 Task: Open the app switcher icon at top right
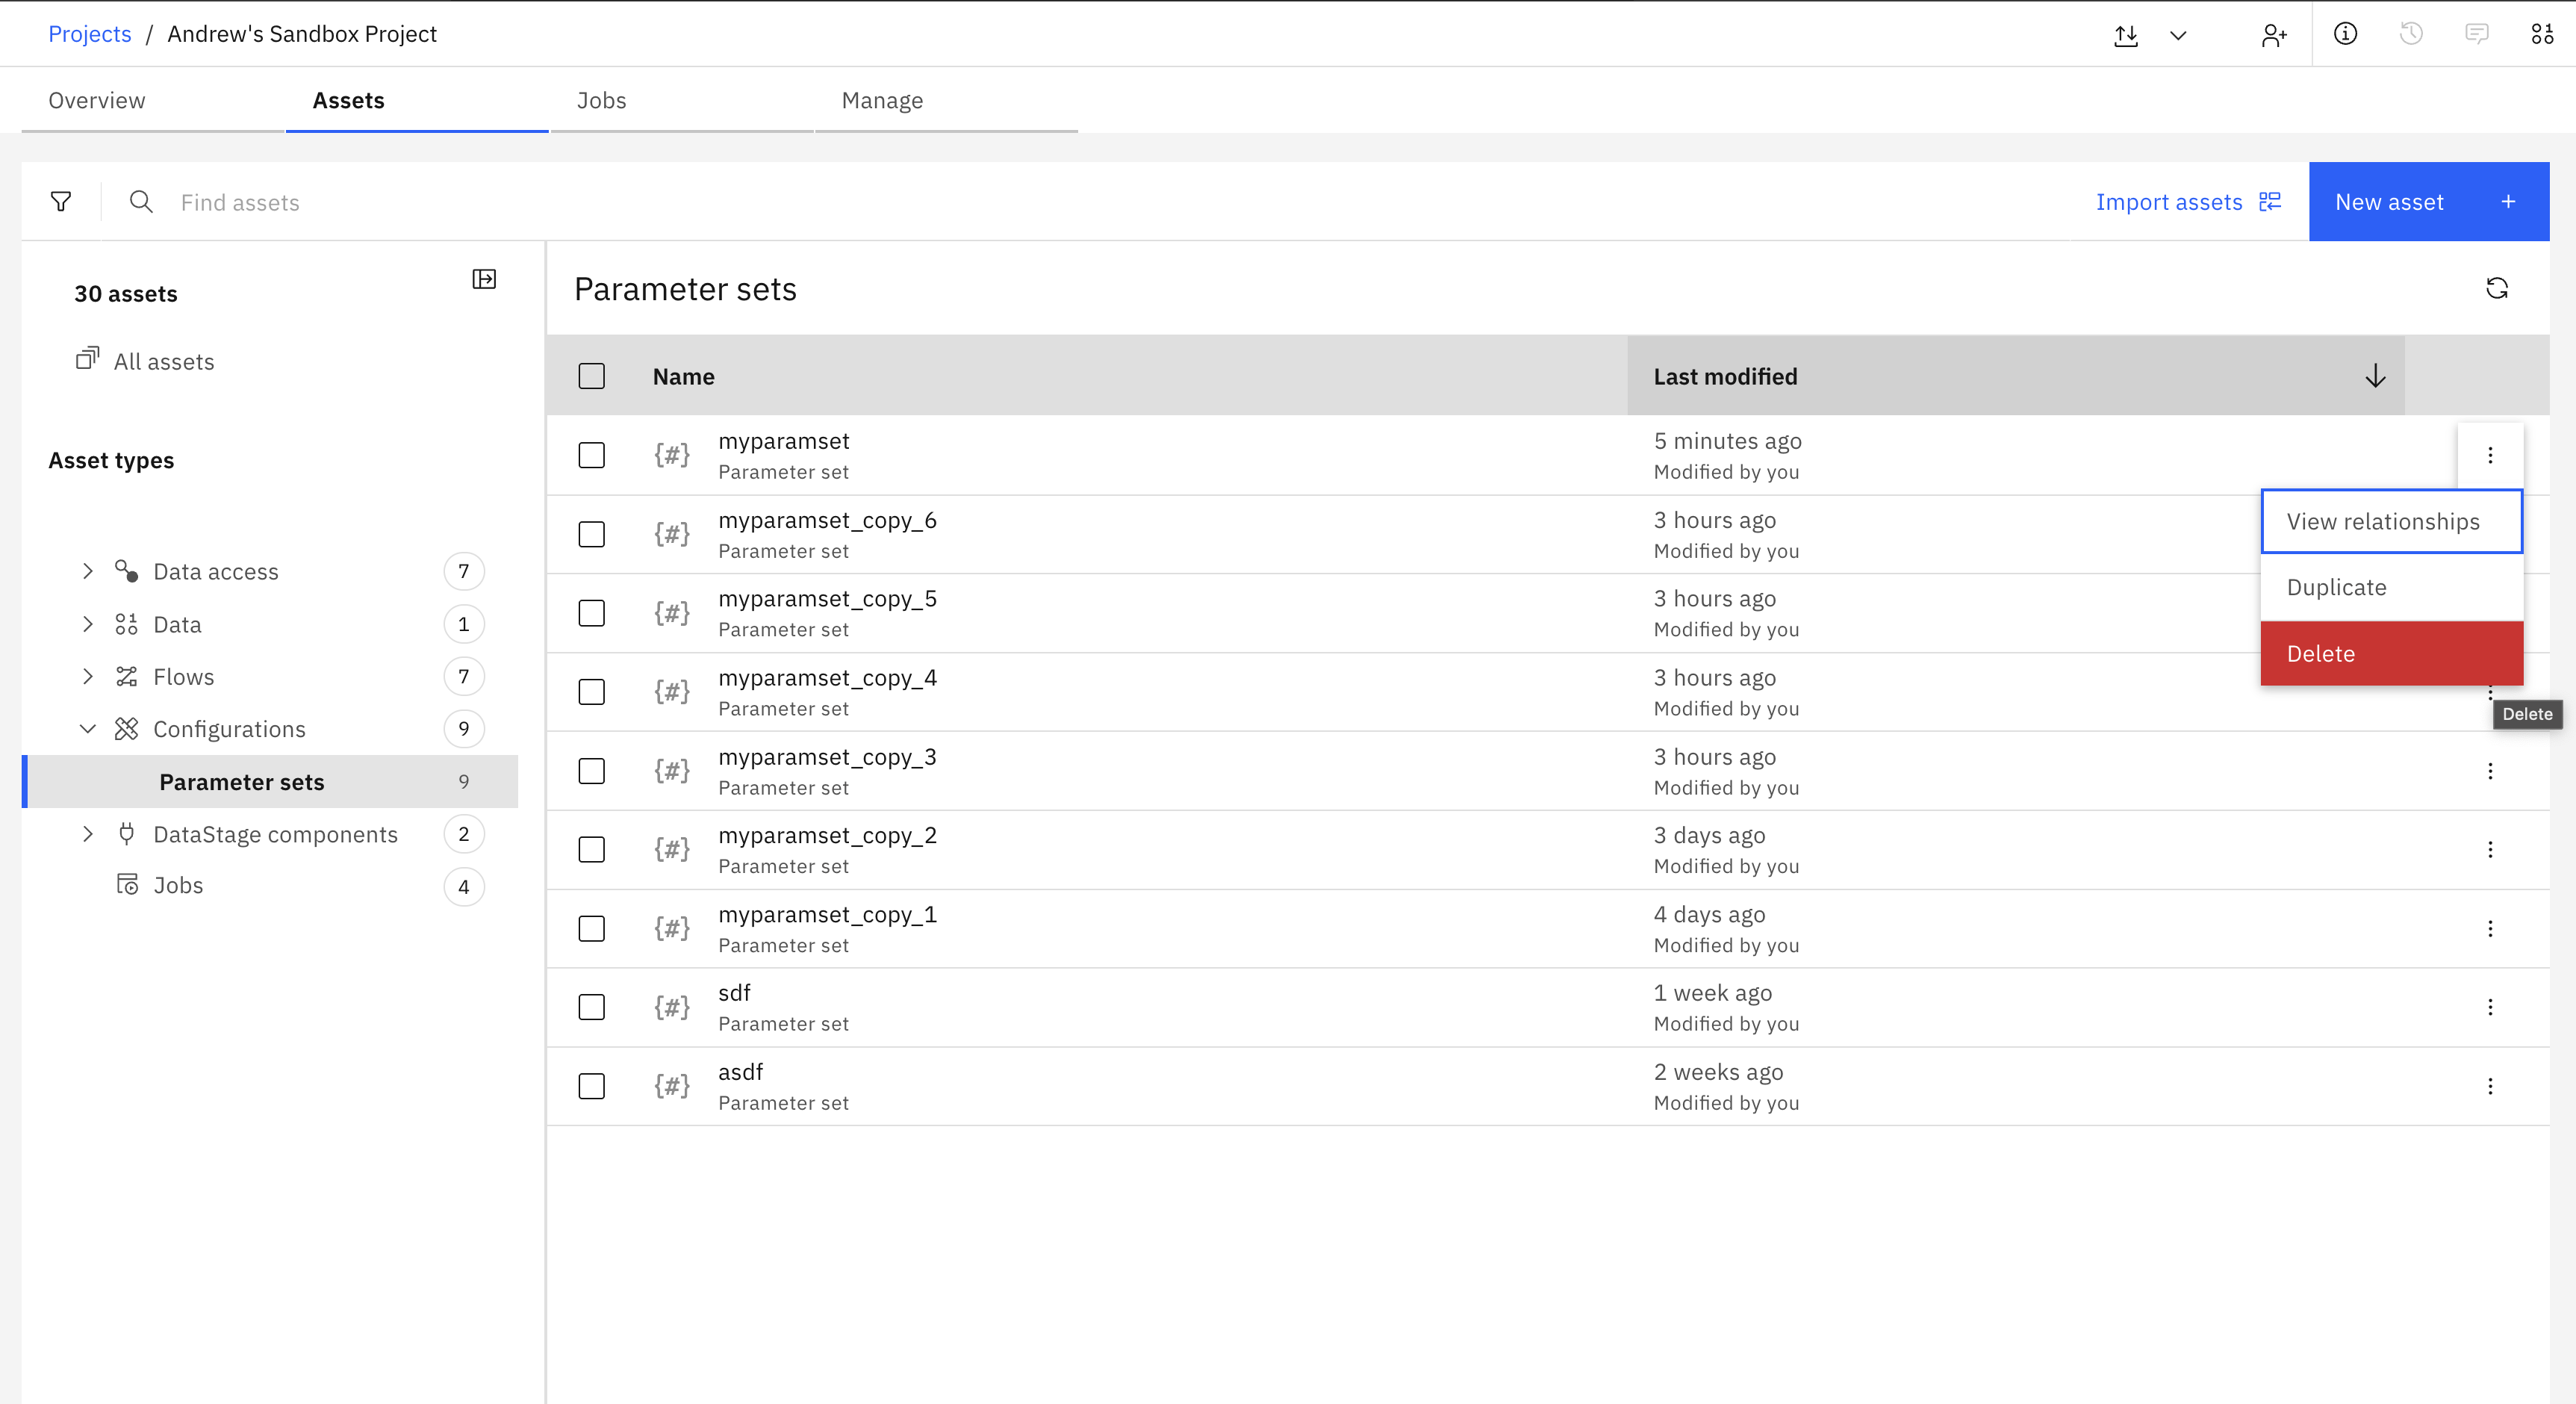[2542, 34]
